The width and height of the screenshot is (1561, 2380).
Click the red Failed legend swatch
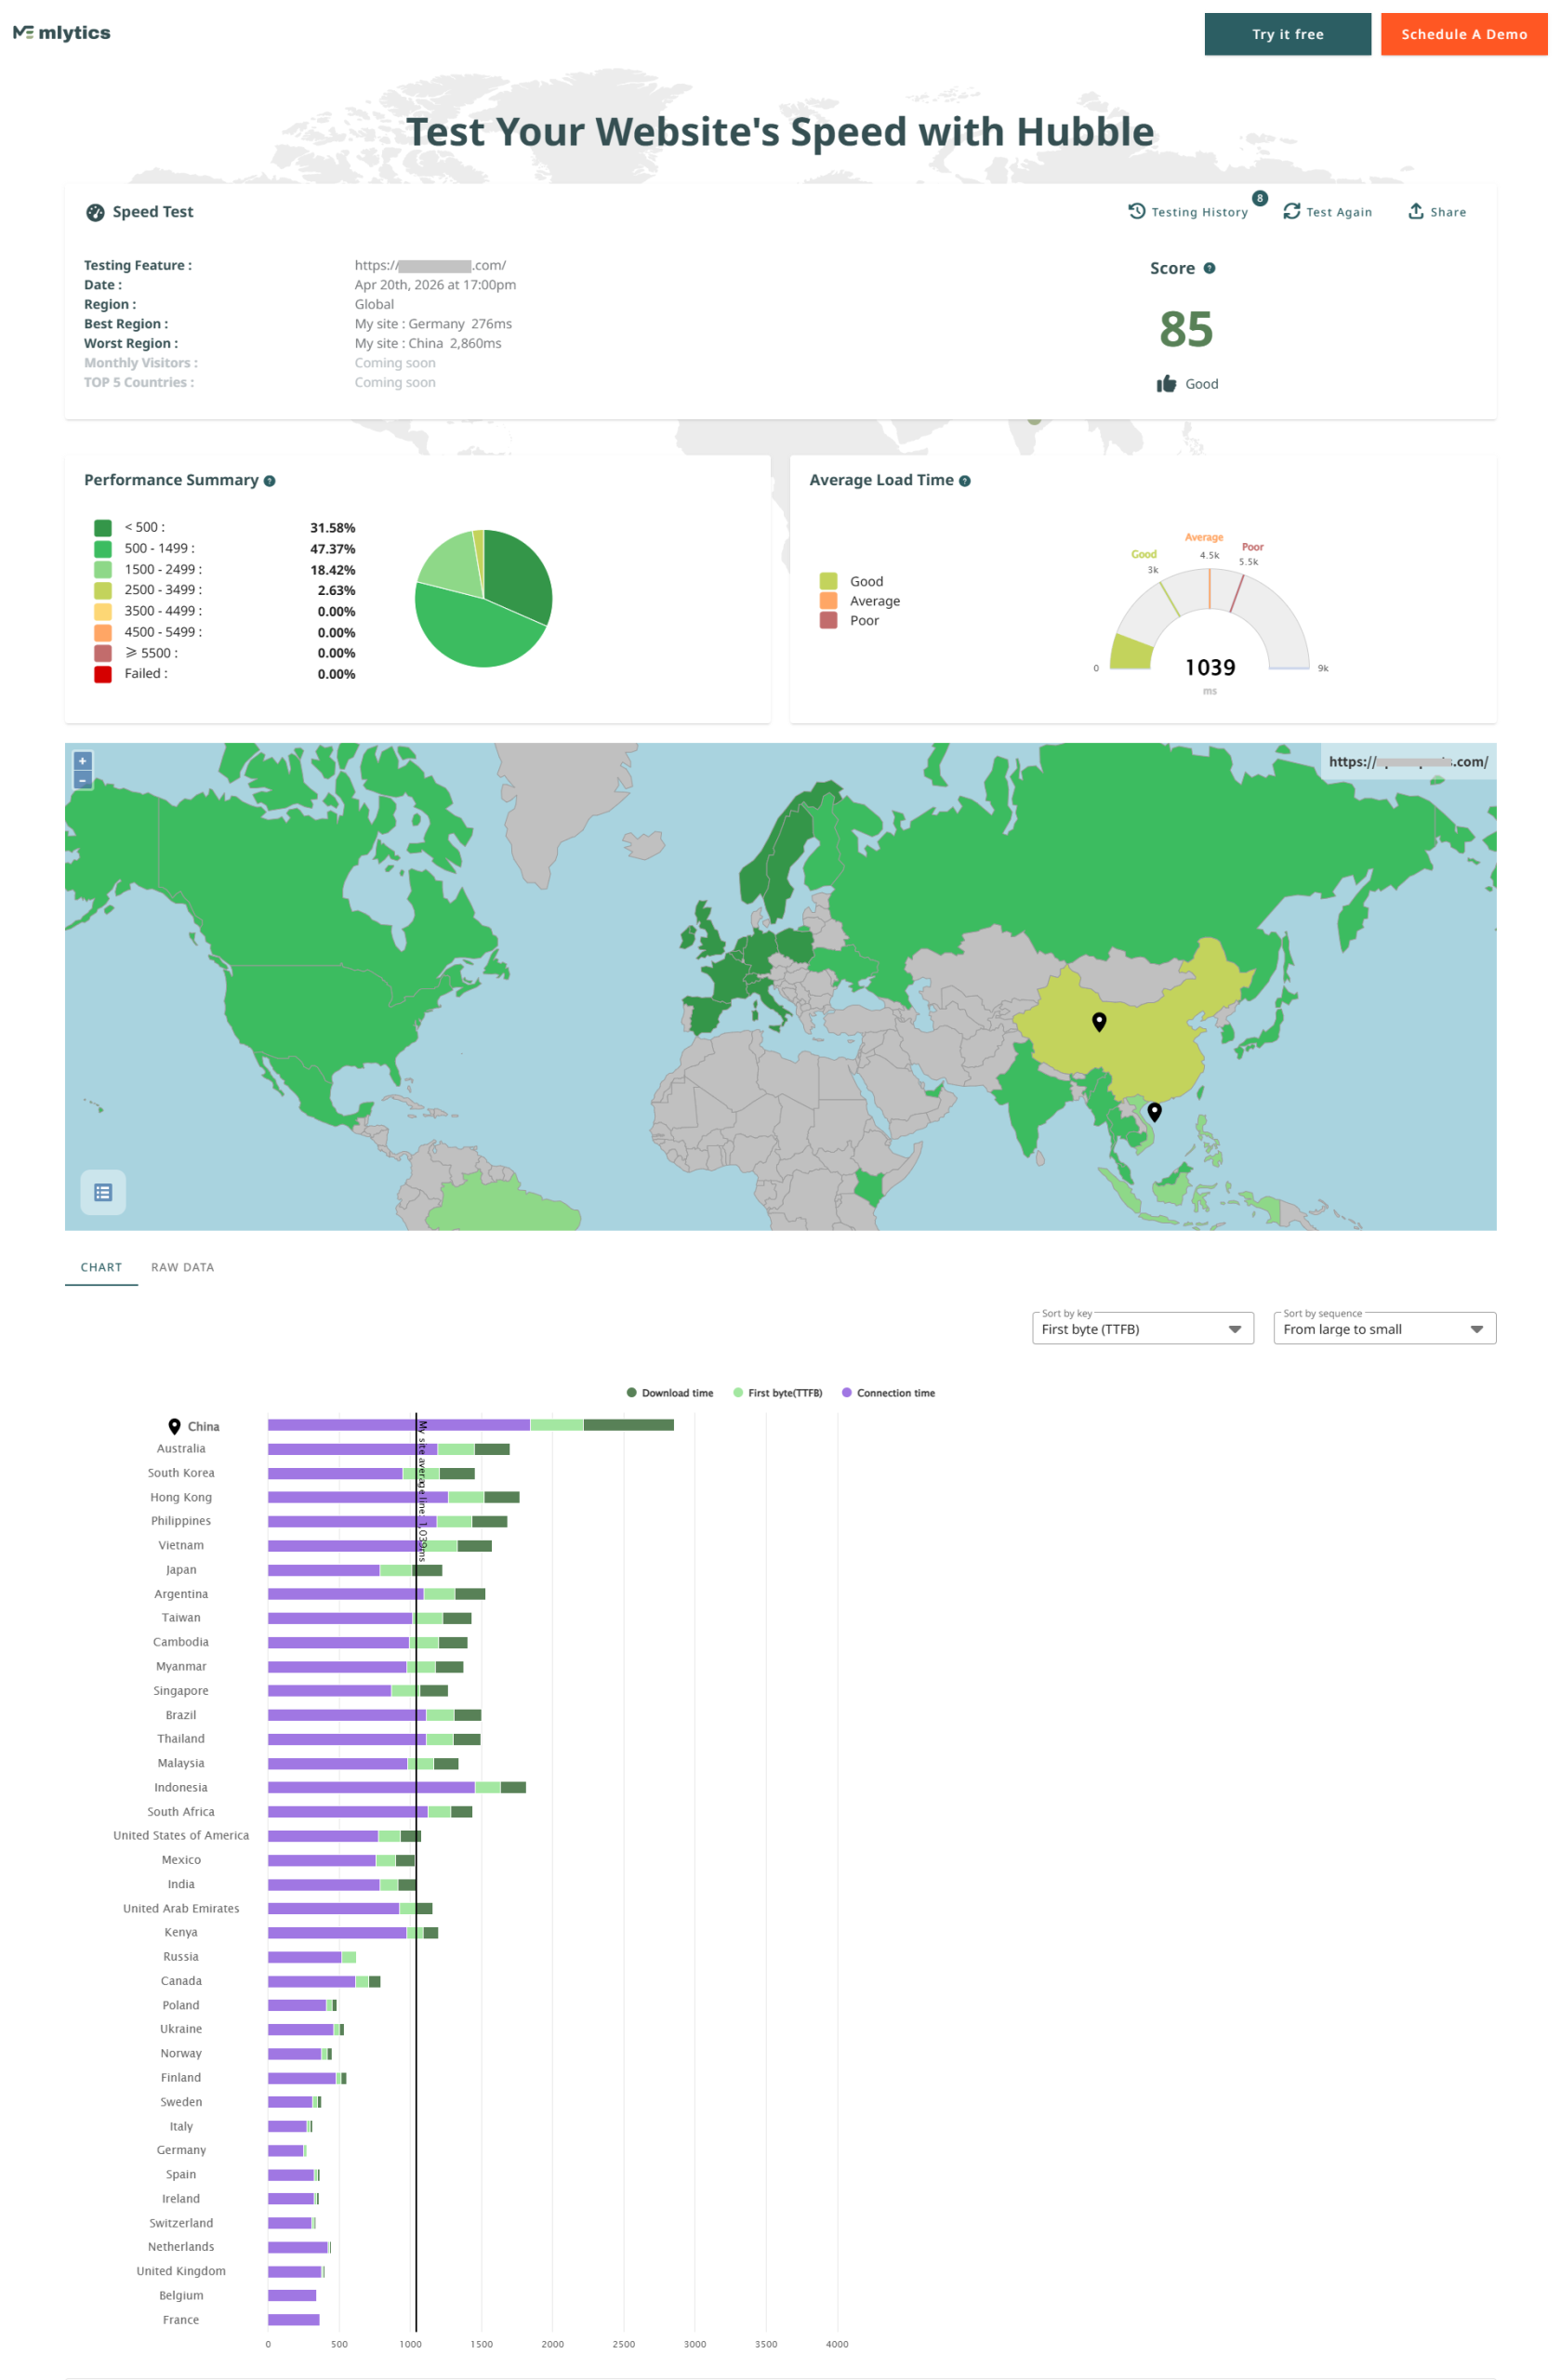point(103,674)
